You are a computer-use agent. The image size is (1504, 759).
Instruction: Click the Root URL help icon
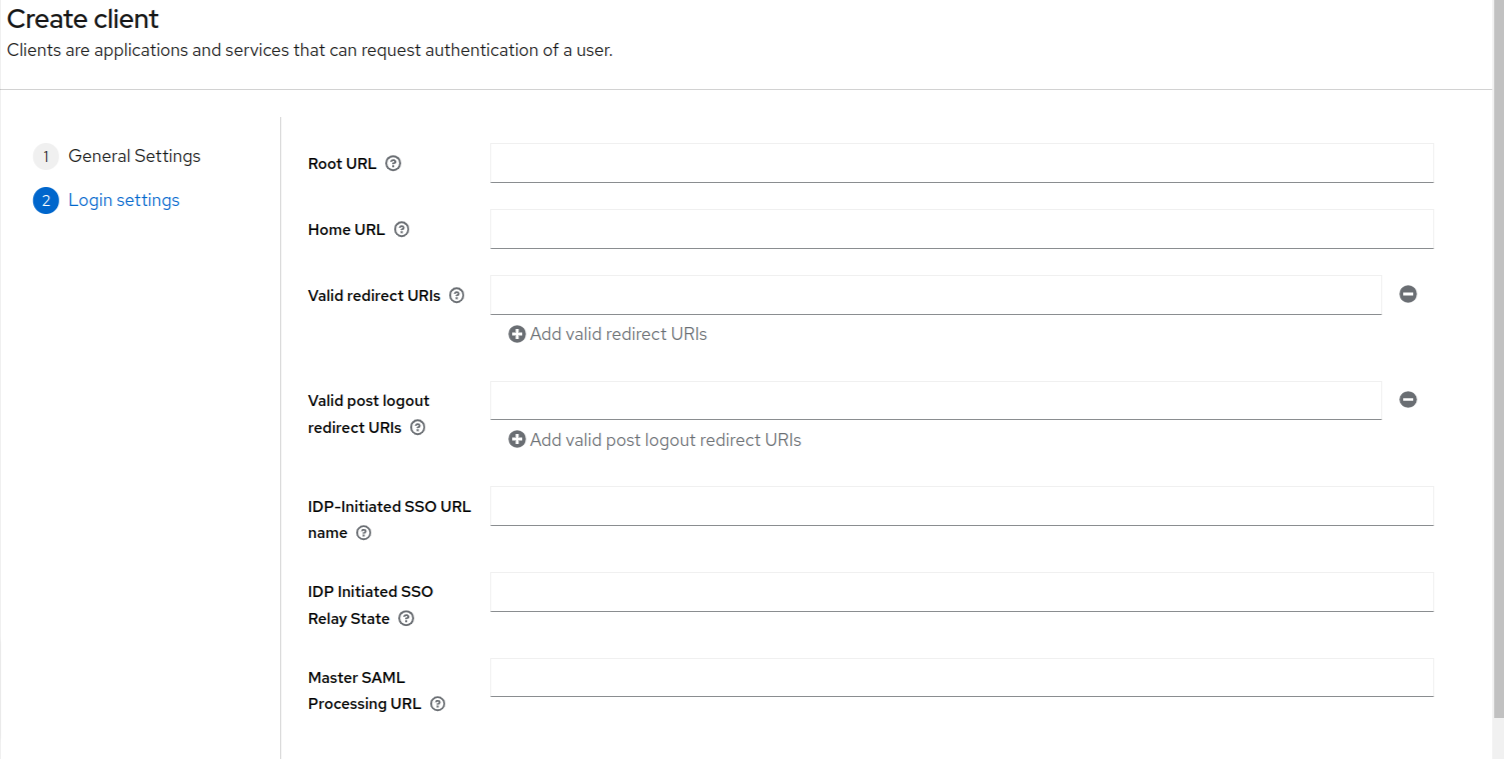(393, 164)
